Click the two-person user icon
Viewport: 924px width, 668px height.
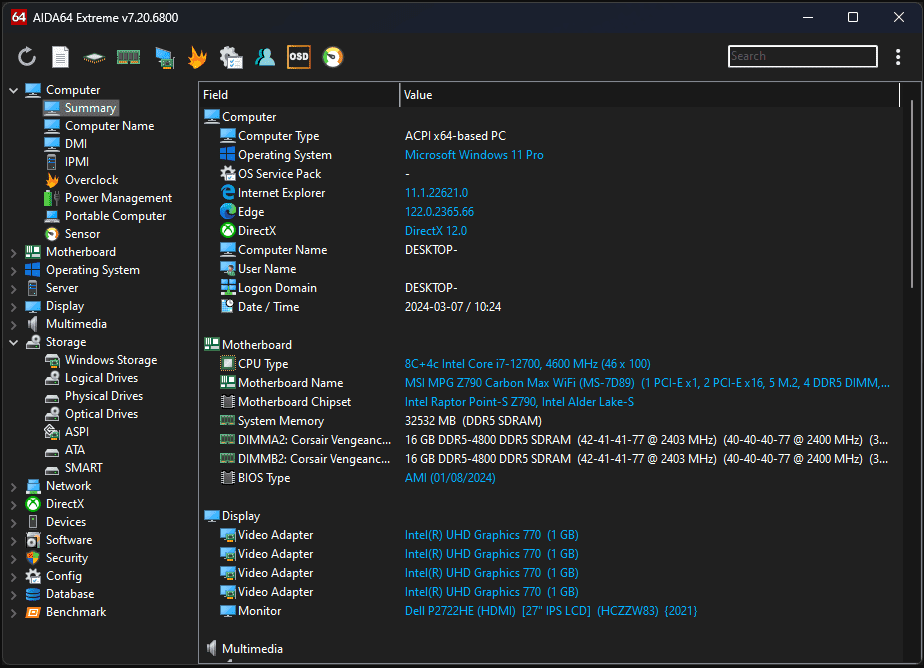coord(265,57)
